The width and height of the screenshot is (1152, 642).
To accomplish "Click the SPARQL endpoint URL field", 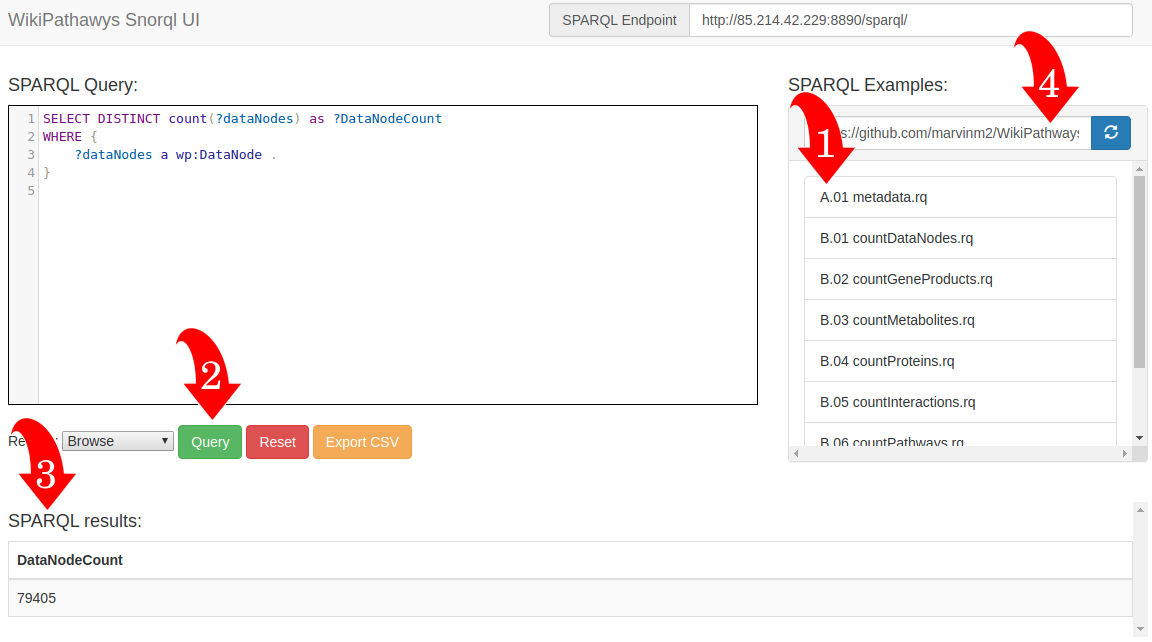I will click(x=910, y=19).
